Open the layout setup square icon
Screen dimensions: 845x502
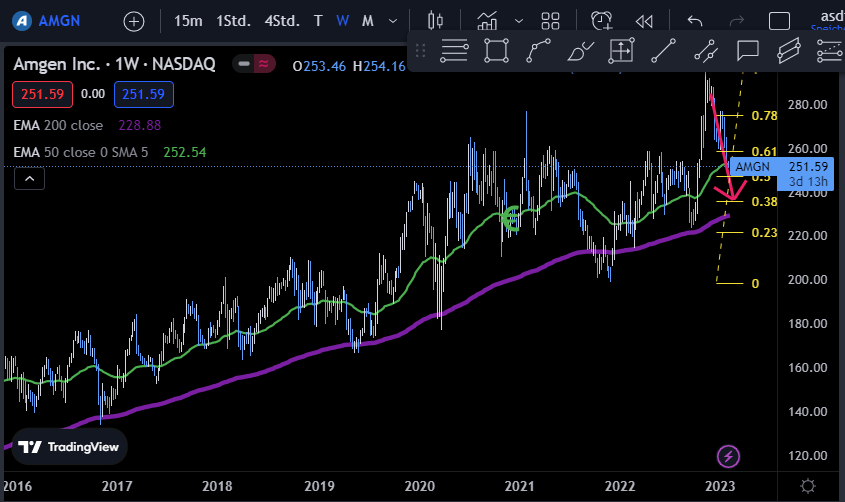point(779,21)
